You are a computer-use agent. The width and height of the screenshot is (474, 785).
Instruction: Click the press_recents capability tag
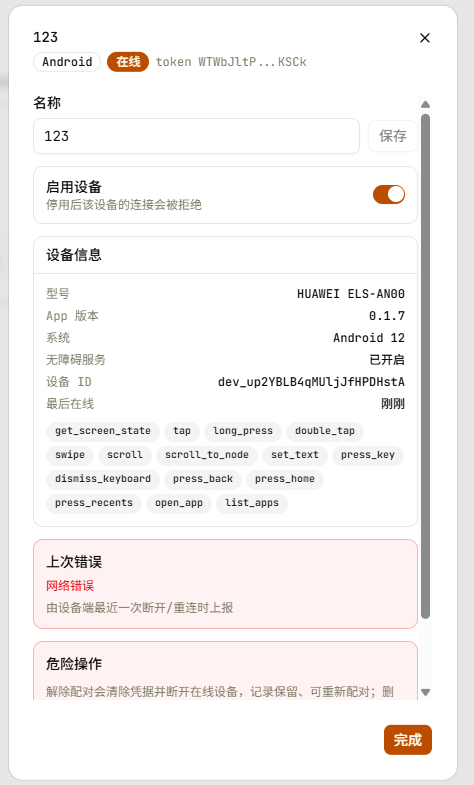(94, 503)
